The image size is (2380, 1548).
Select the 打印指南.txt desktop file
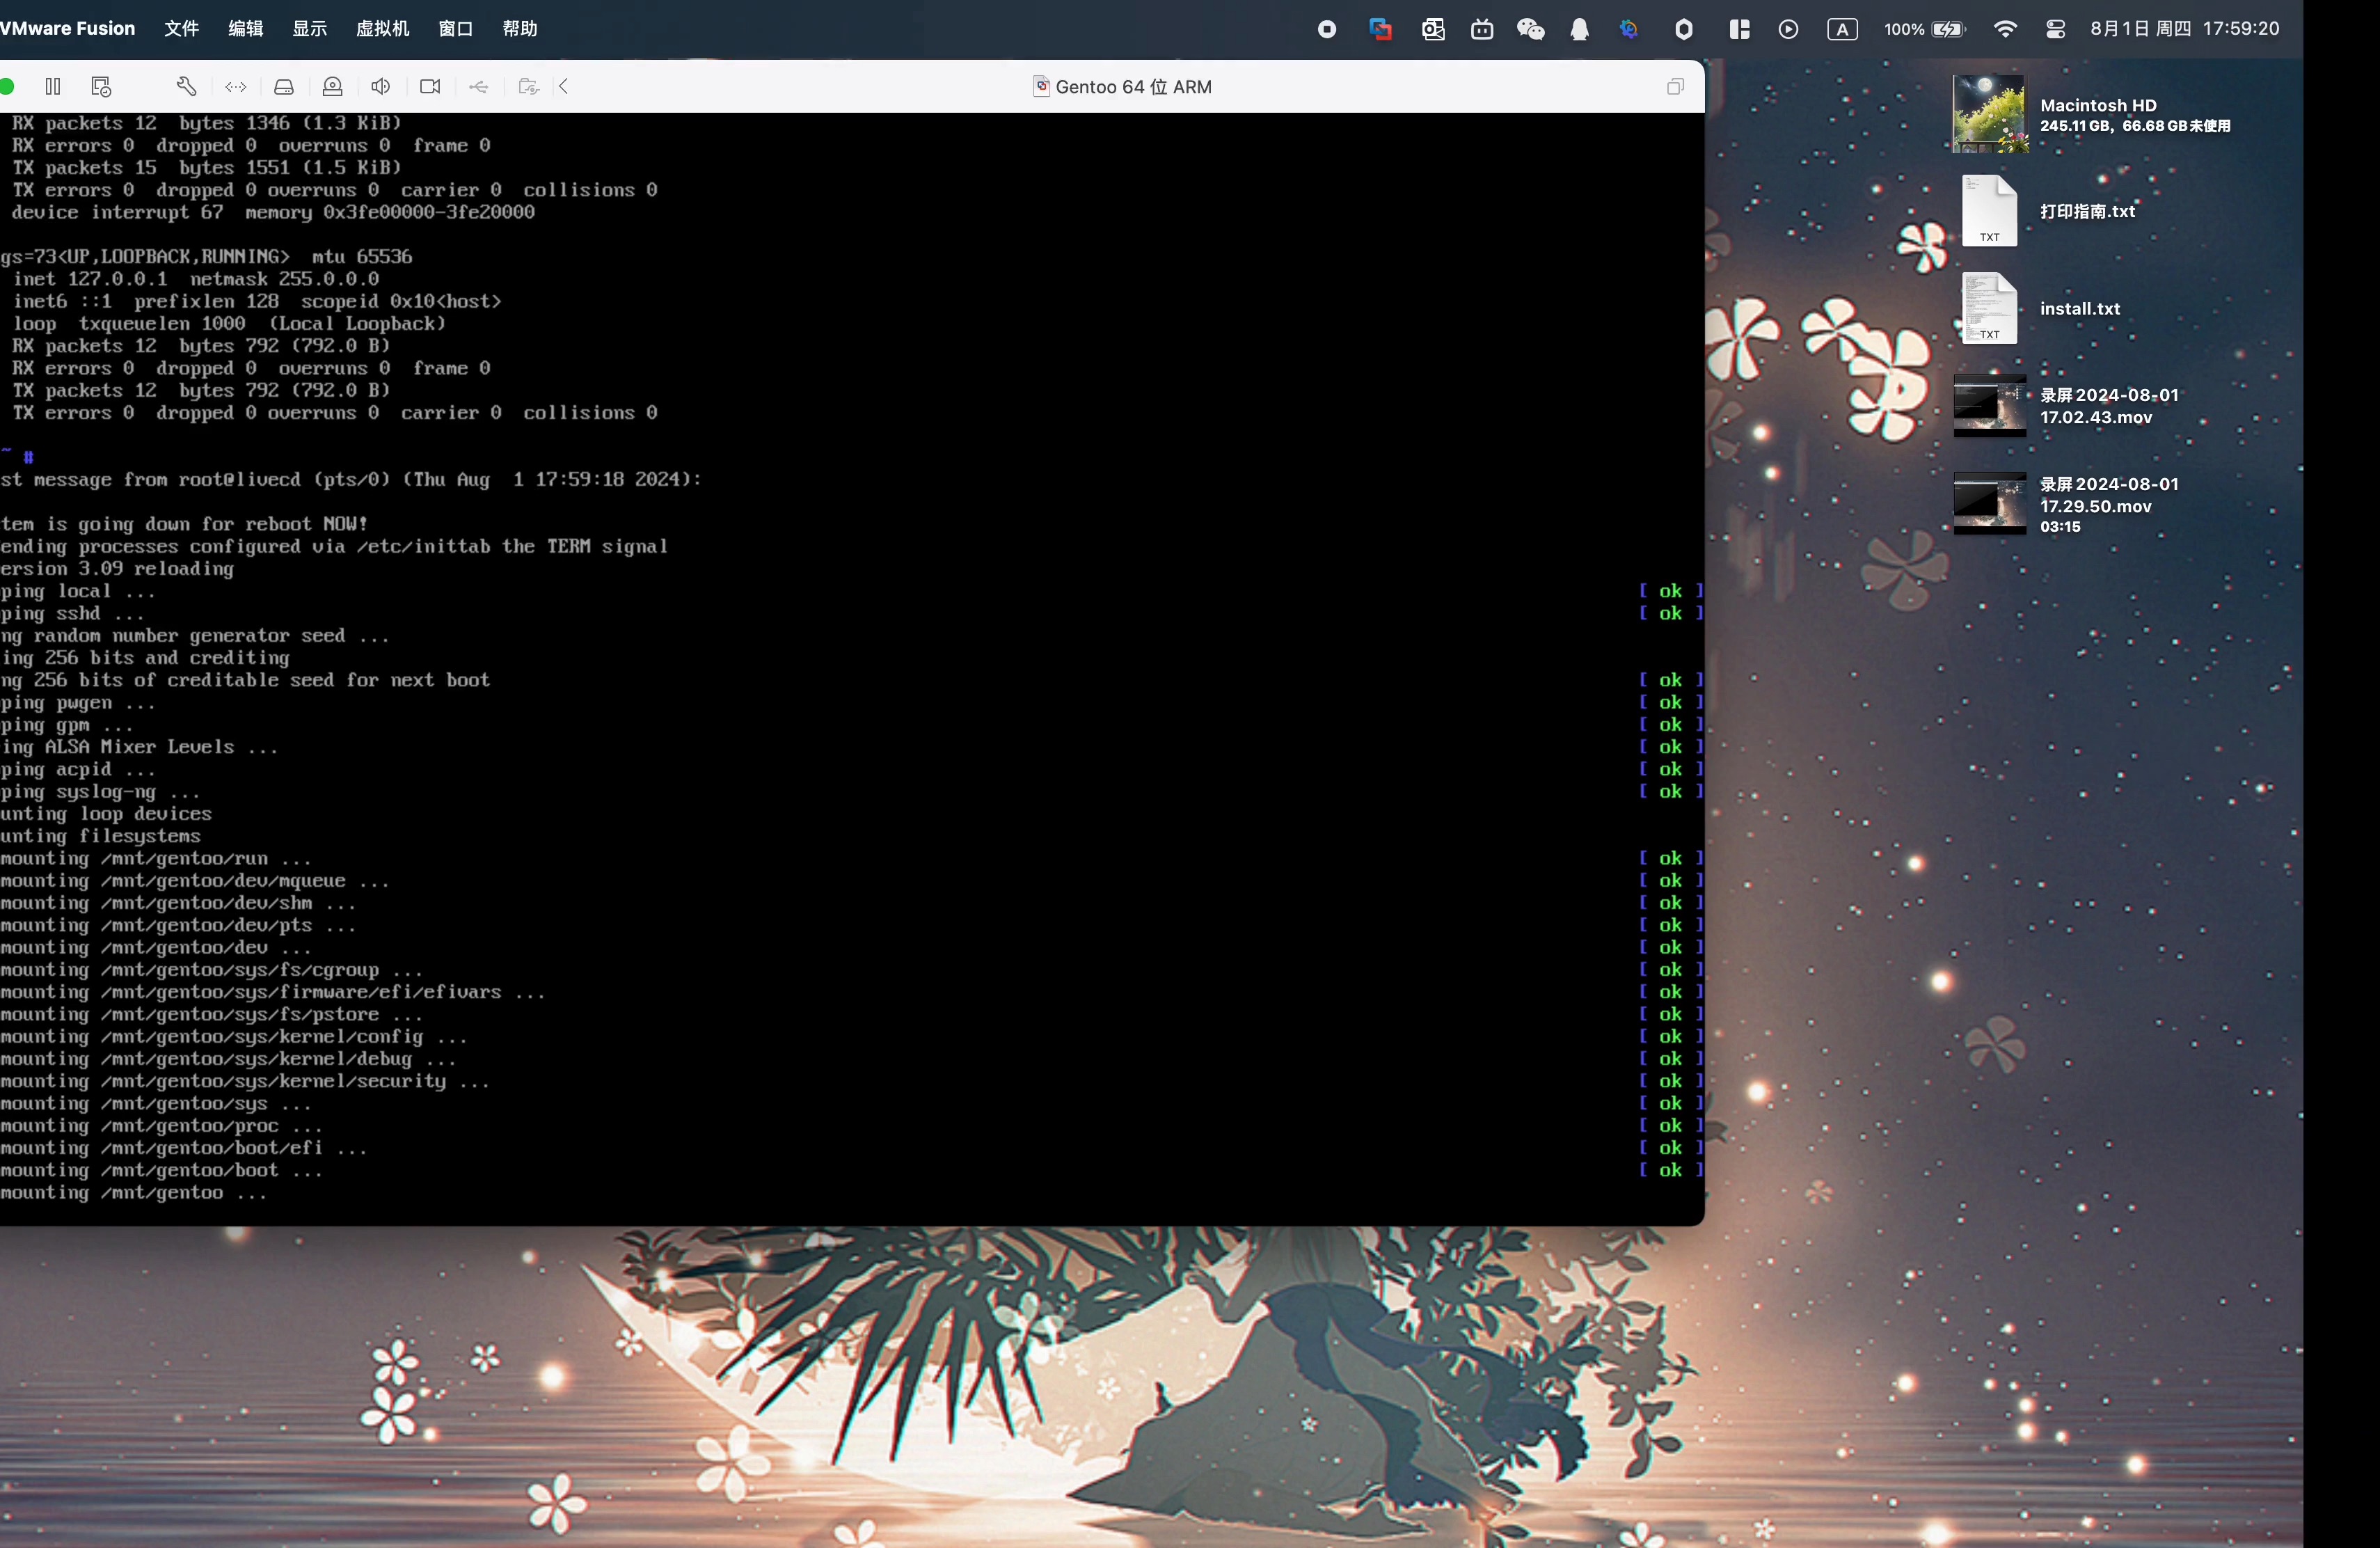coord(1989,210)
